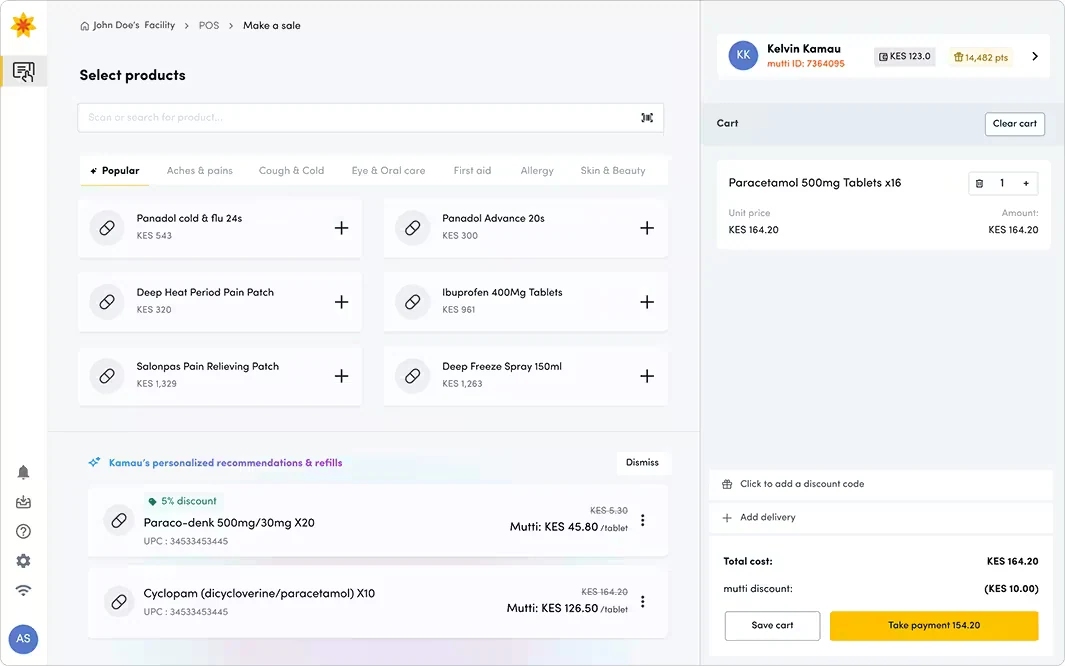Open the AS user avatar
1065x666 pixels.
point(23,639)
